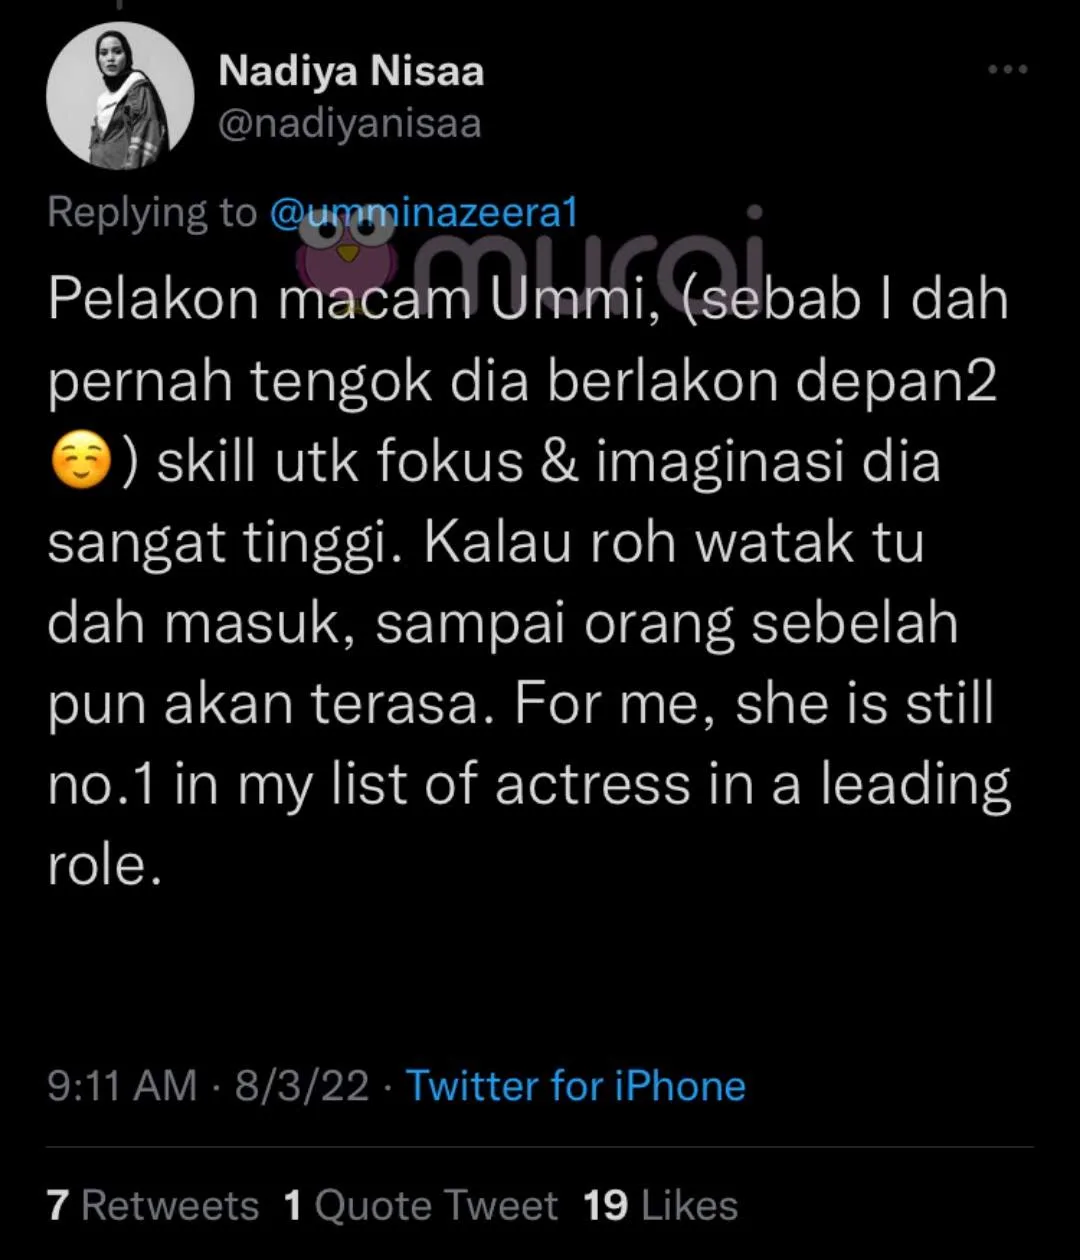Viewport: 1080px width, 1260px height.
Task: Visit the @nadiyanisaa handle
Action: point(349,124)
